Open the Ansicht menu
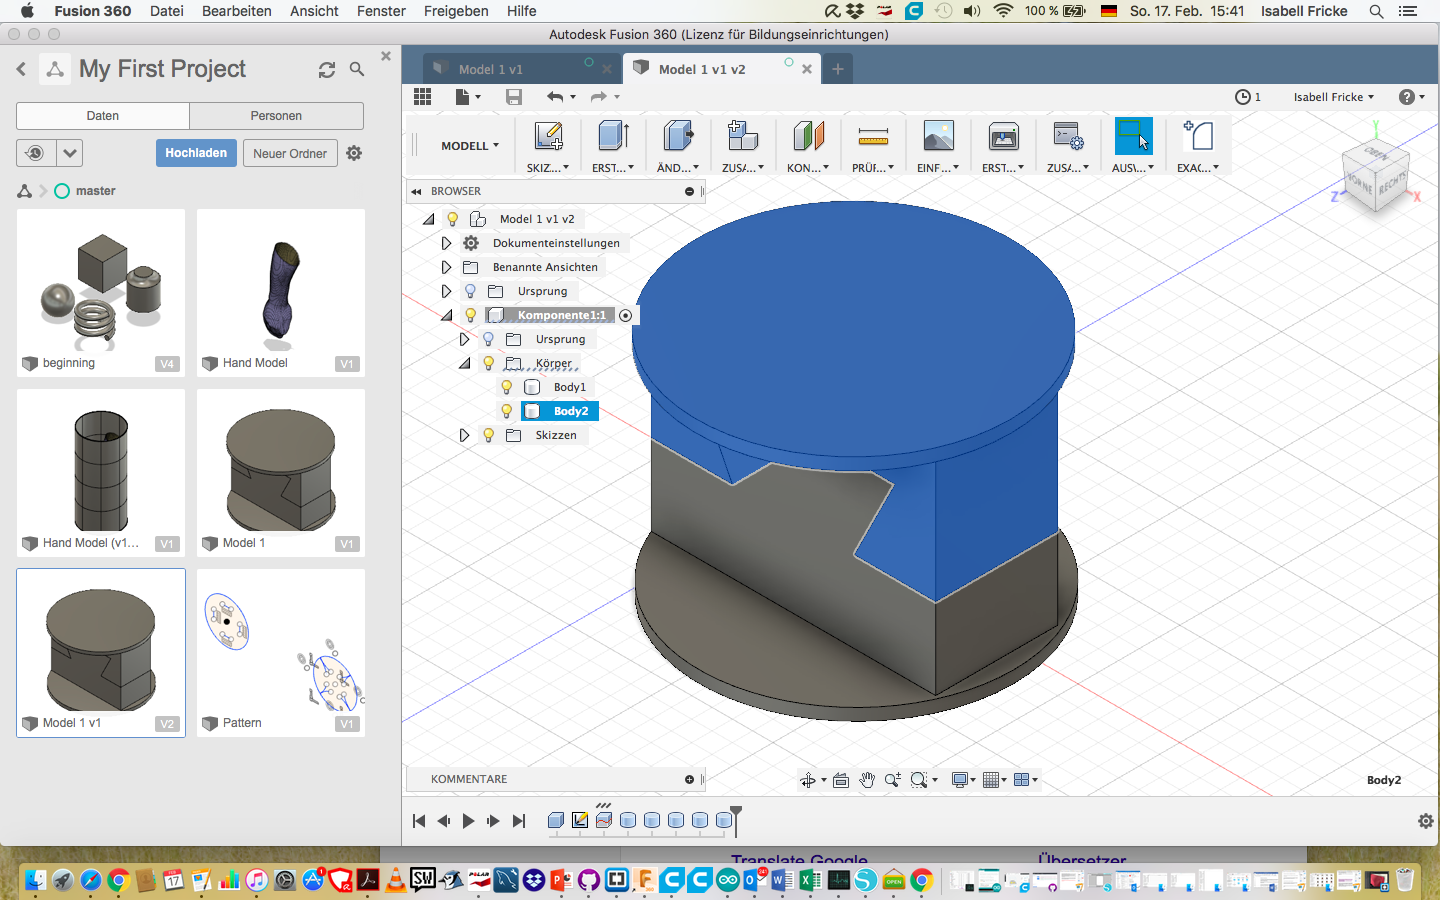This screenshot has width=1440, height=900. point(314,11)
